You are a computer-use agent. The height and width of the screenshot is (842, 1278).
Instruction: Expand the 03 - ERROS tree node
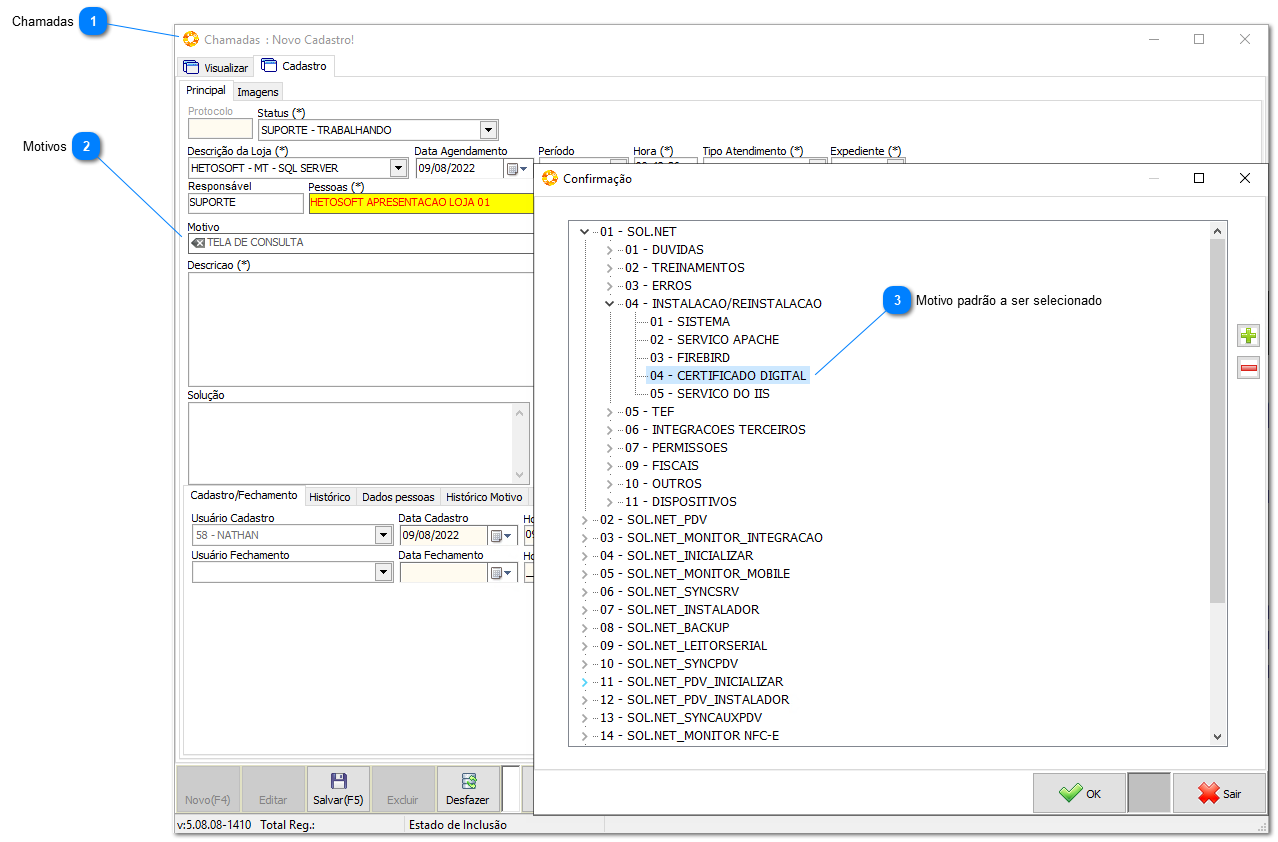click(609, 286)
